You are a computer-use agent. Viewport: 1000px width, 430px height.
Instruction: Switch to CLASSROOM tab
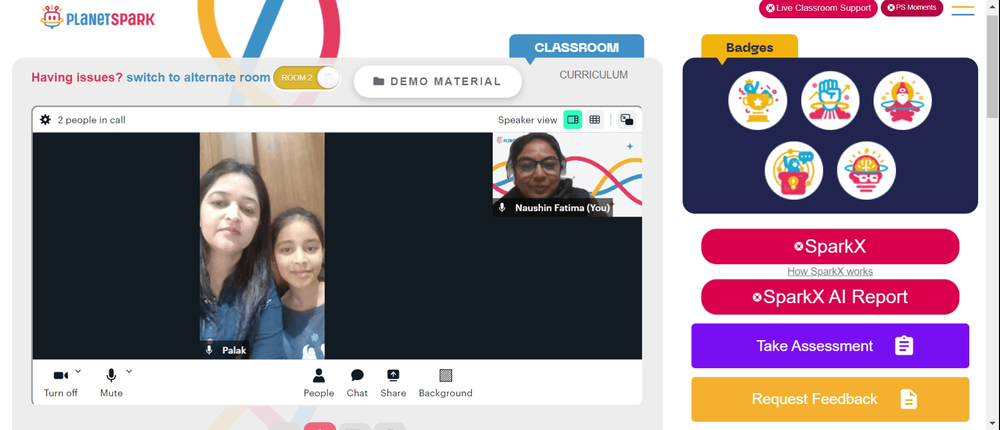click(x=577, y=47)
